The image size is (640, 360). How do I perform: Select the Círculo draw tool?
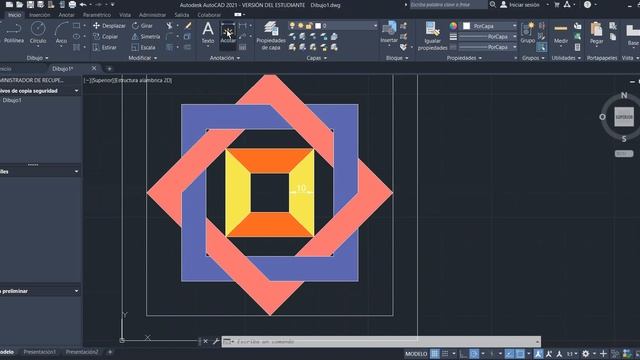(x=38, y=33)
